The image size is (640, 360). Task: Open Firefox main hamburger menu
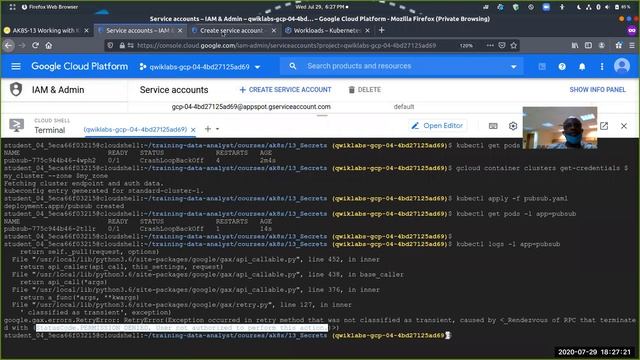point(631,45)
